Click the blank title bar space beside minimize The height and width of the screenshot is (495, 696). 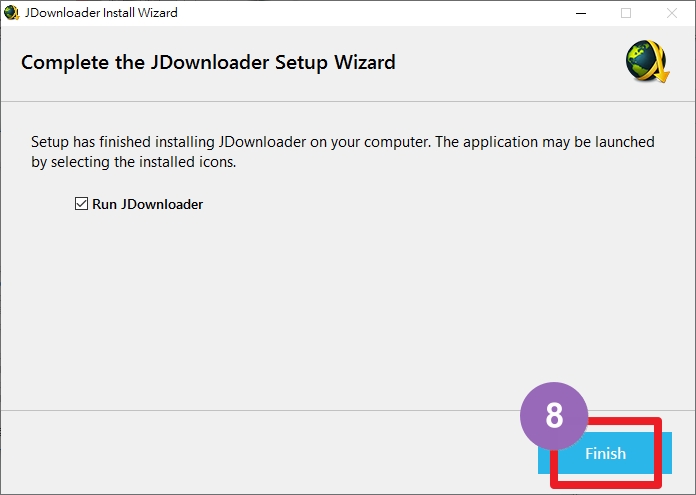[373, 13]
